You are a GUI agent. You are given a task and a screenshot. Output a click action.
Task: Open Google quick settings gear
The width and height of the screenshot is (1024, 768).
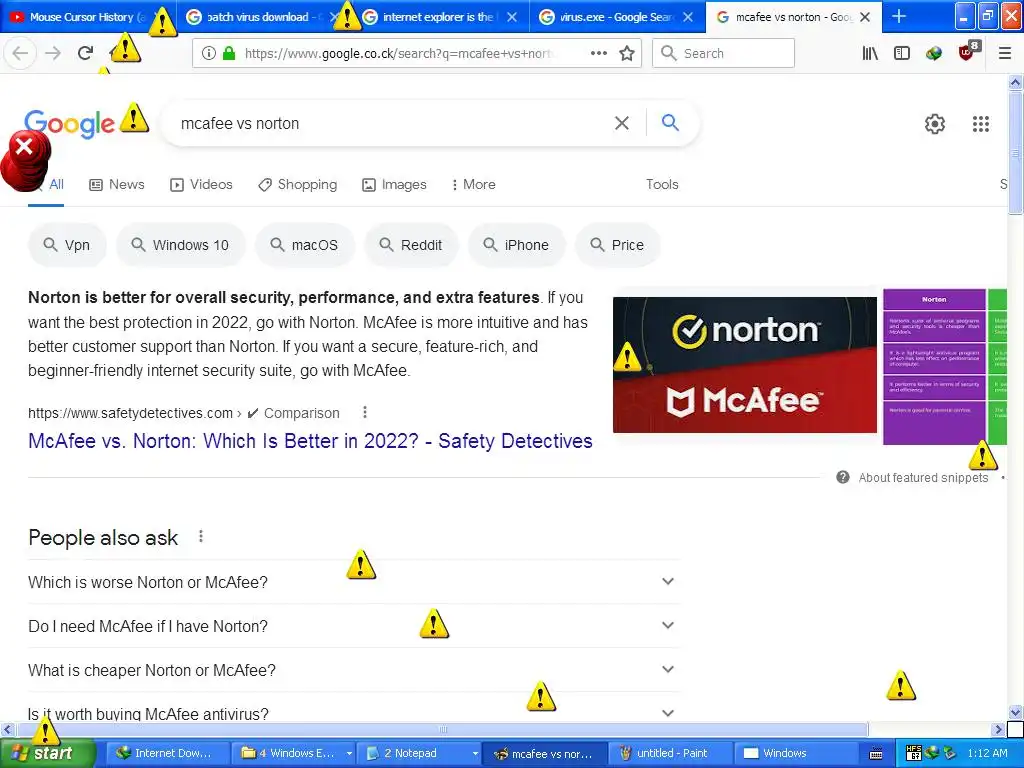pos(935,123)
